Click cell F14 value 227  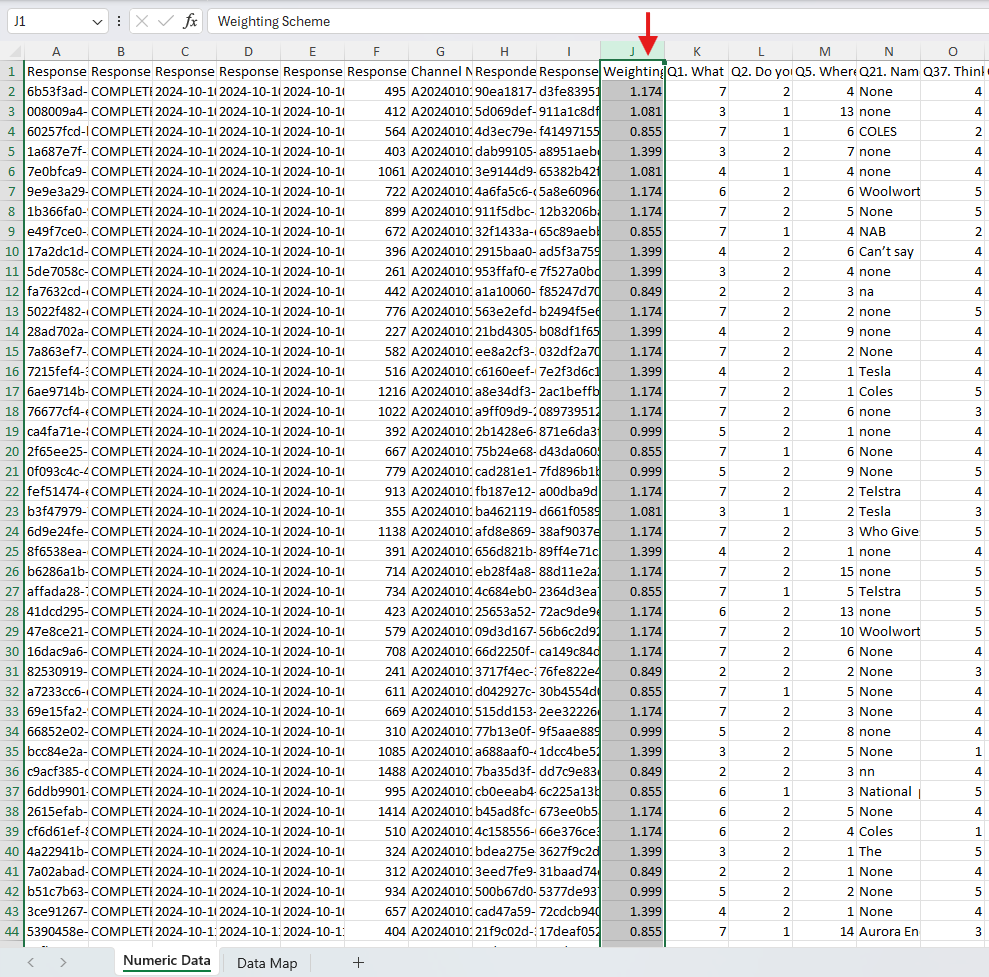tap(377, 332)
